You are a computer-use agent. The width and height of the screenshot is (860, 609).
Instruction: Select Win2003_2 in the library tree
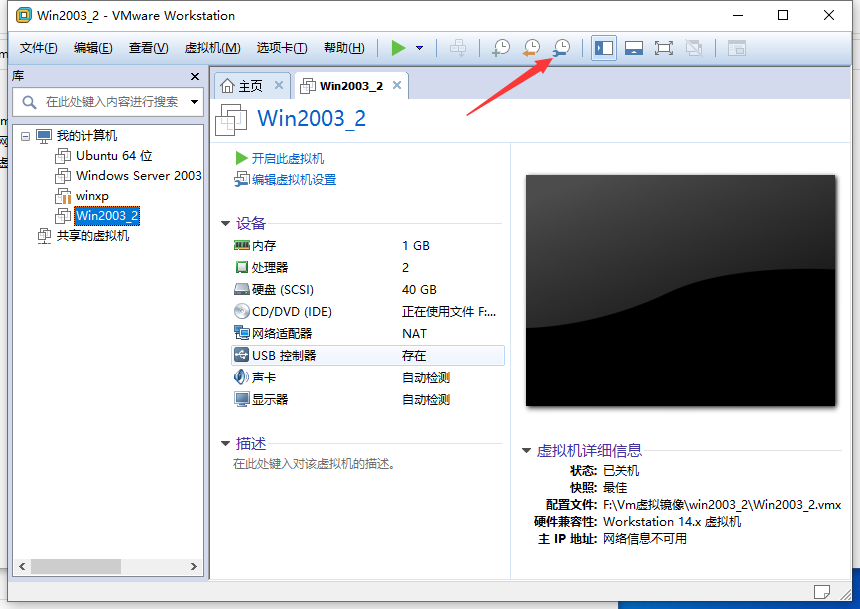[107, 216]
